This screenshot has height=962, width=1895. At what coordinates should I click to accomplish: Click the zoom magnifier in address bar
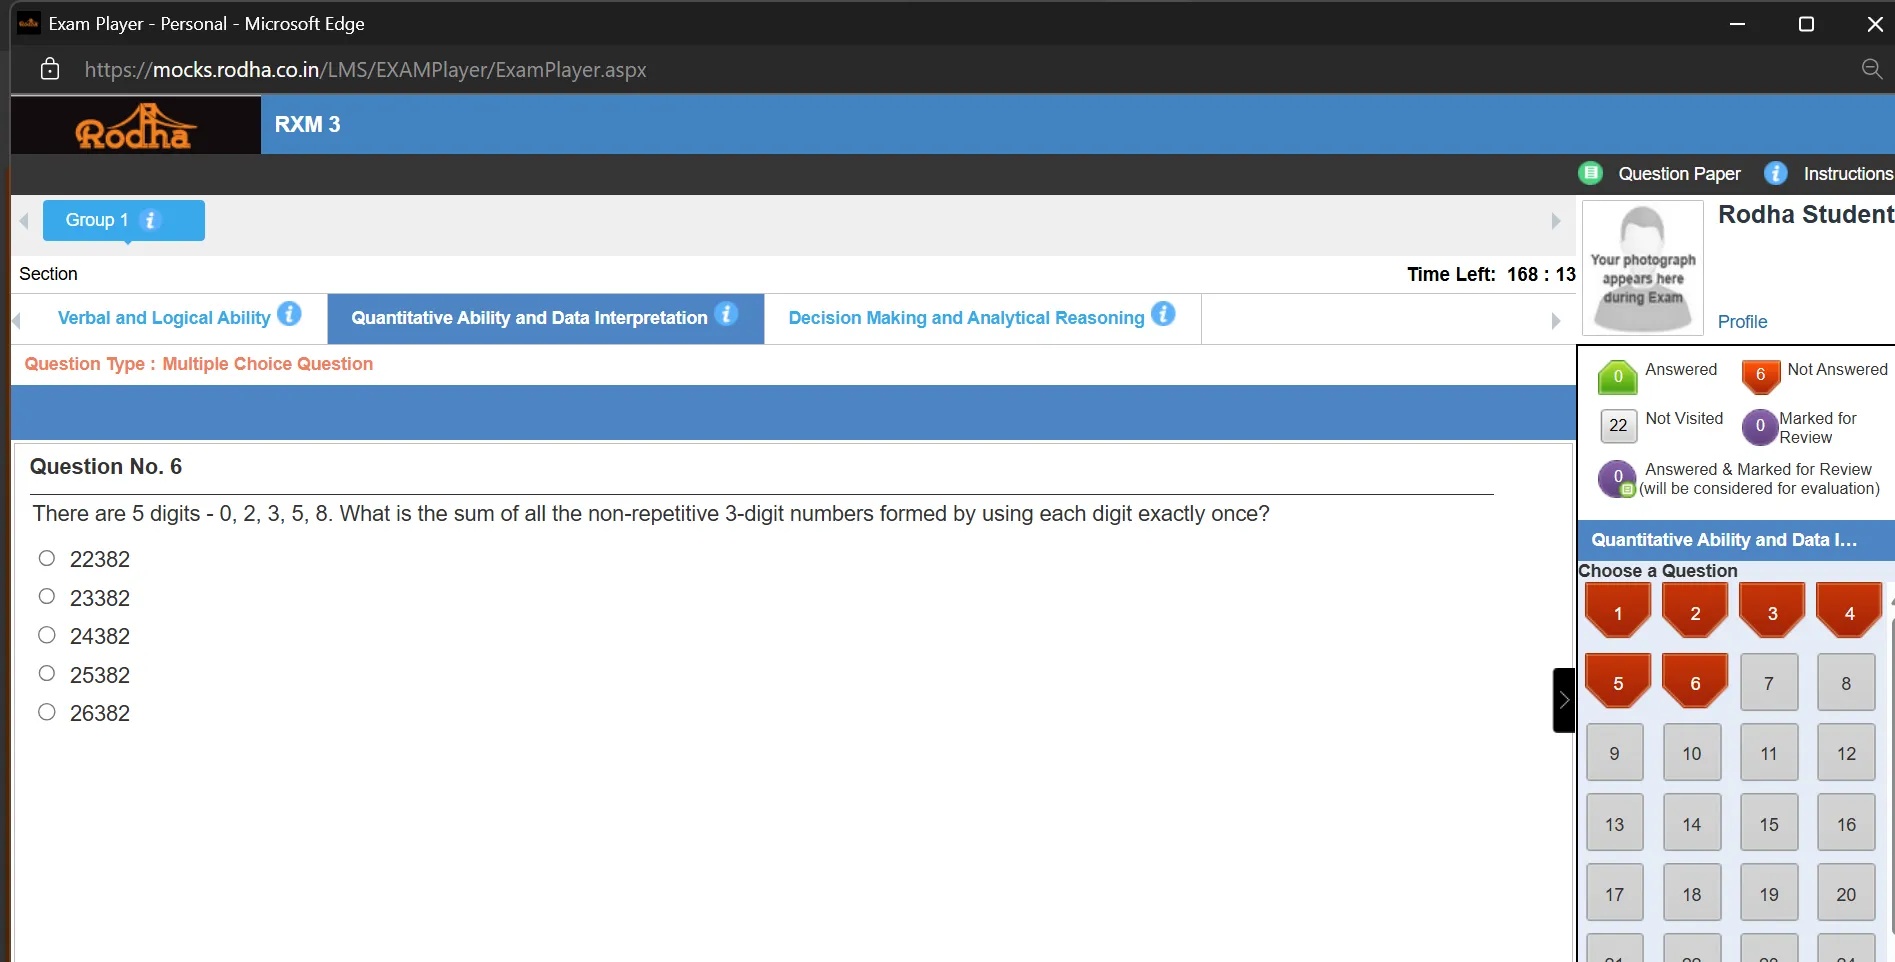coord(1871,69)
